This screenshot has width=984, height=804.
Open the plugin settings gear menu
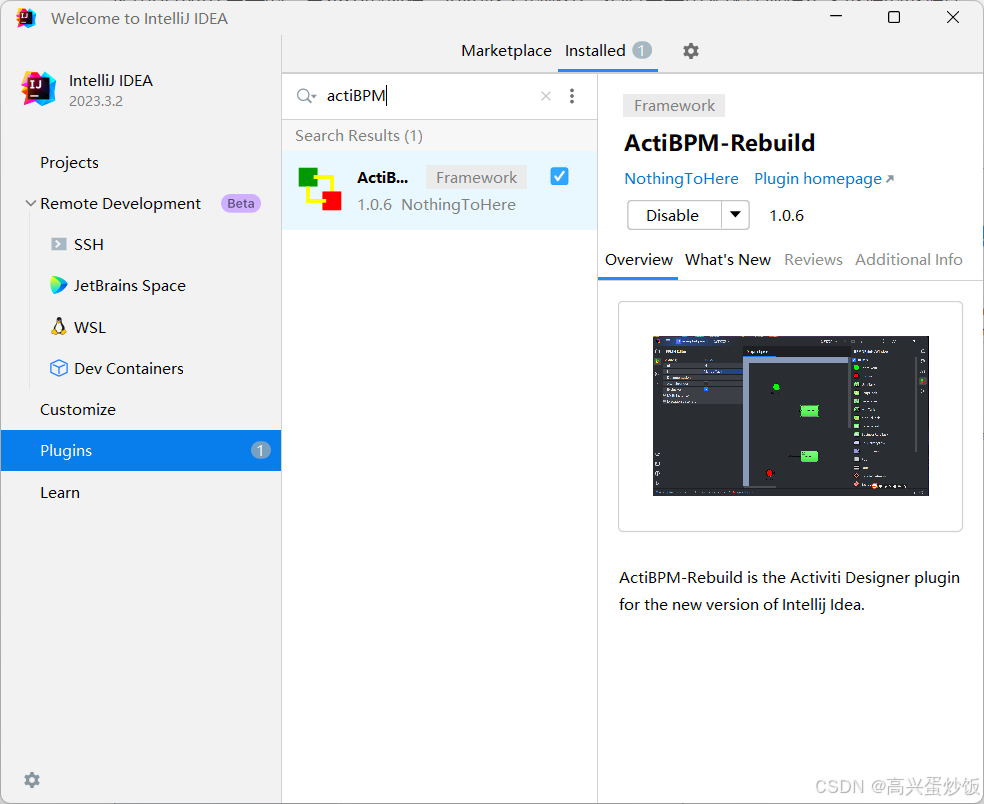coord(690,51)
